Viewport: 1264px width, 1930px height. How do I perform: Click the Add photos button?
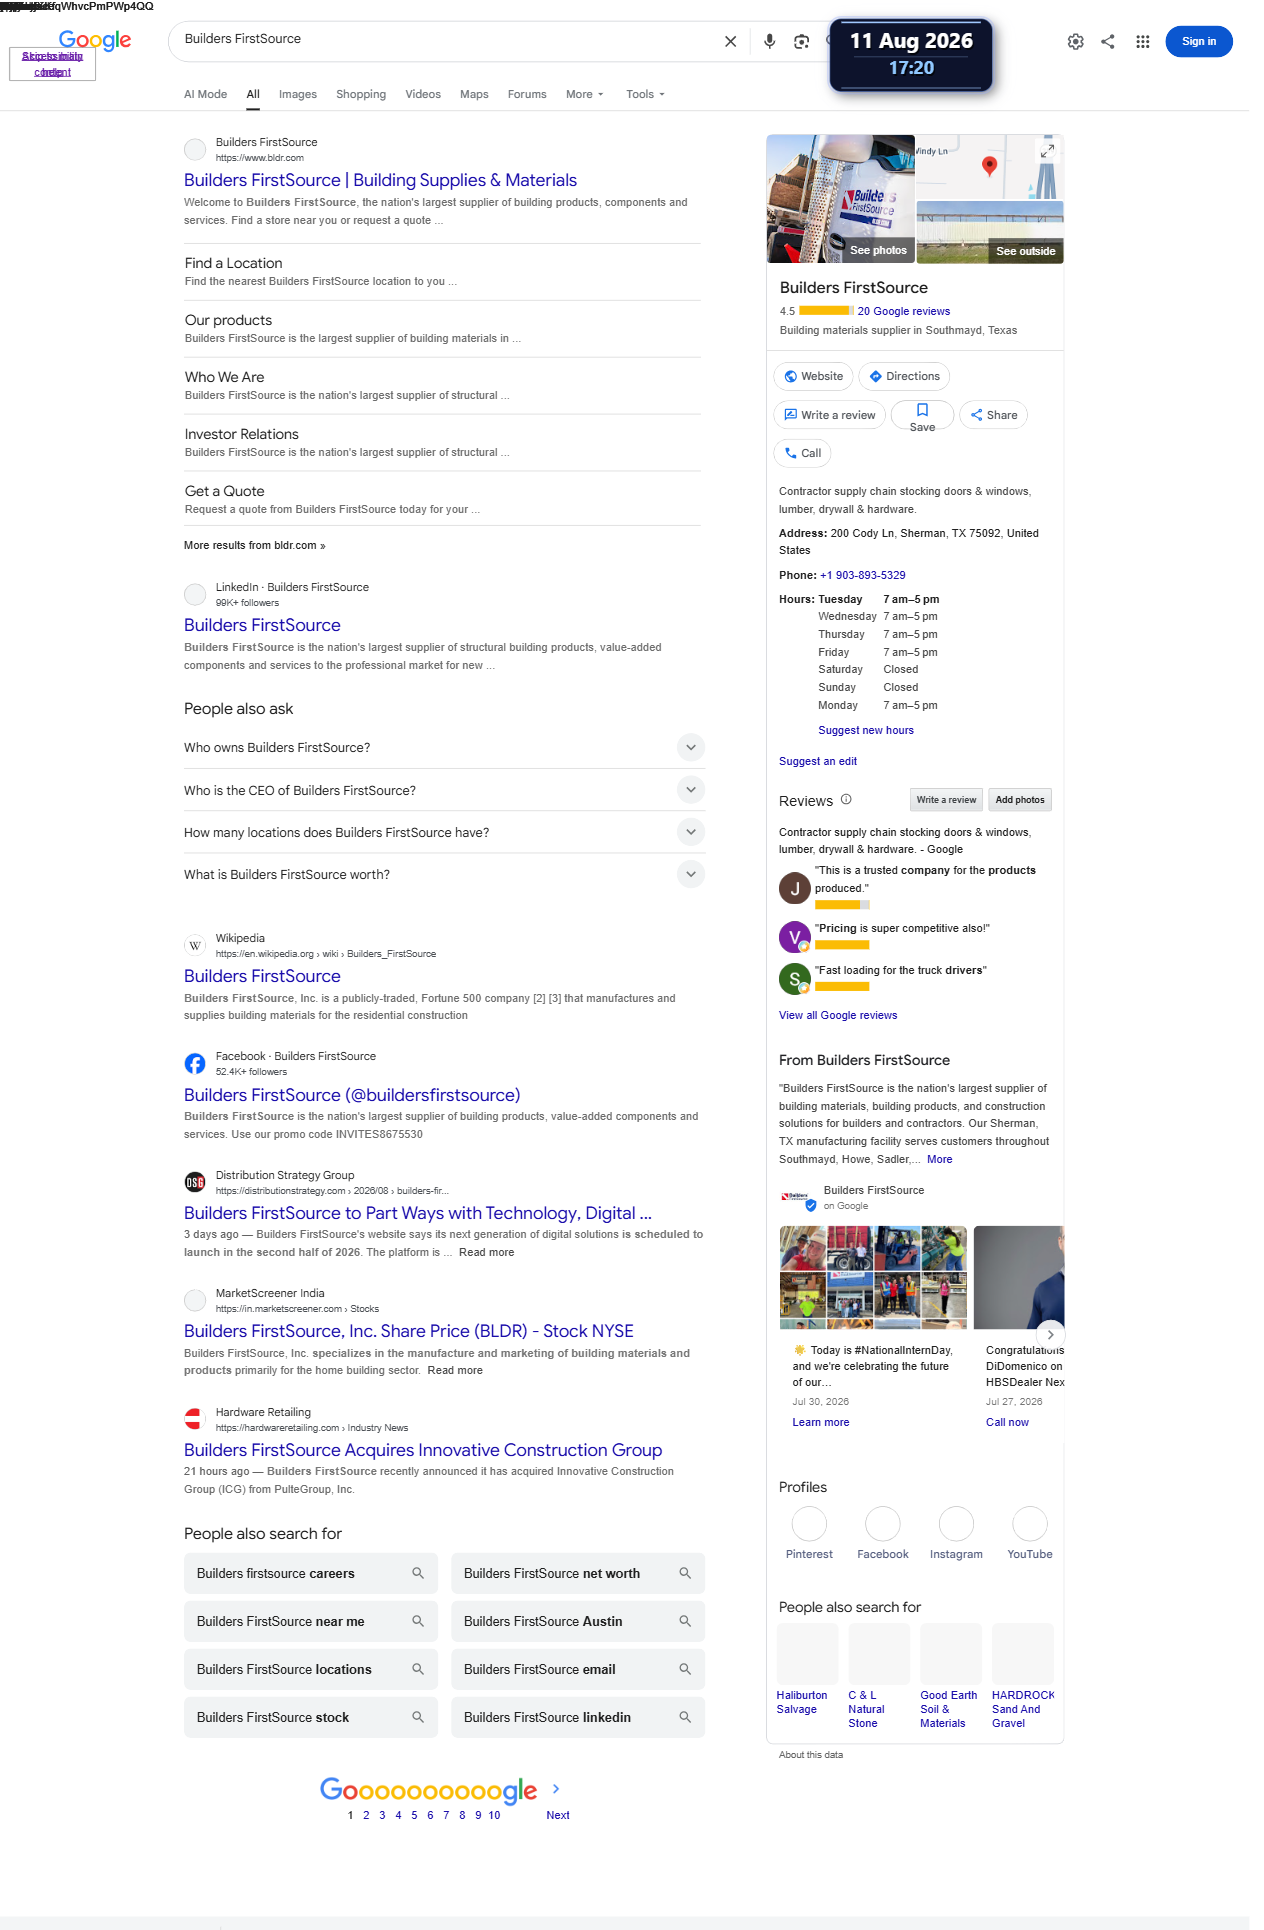pos(1020,800)
